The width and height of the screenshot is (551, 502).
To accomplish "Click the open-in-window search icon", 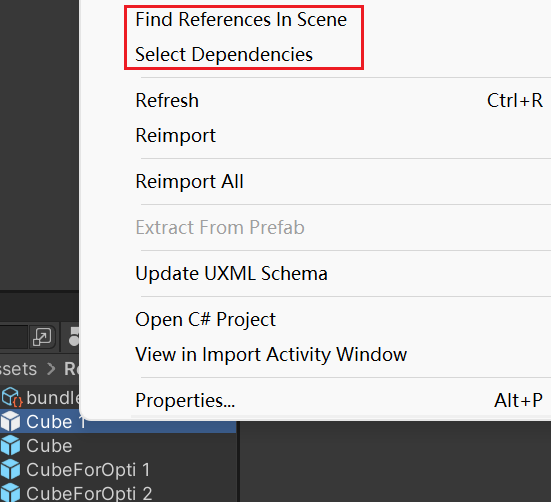I will [x=42, y=337].
